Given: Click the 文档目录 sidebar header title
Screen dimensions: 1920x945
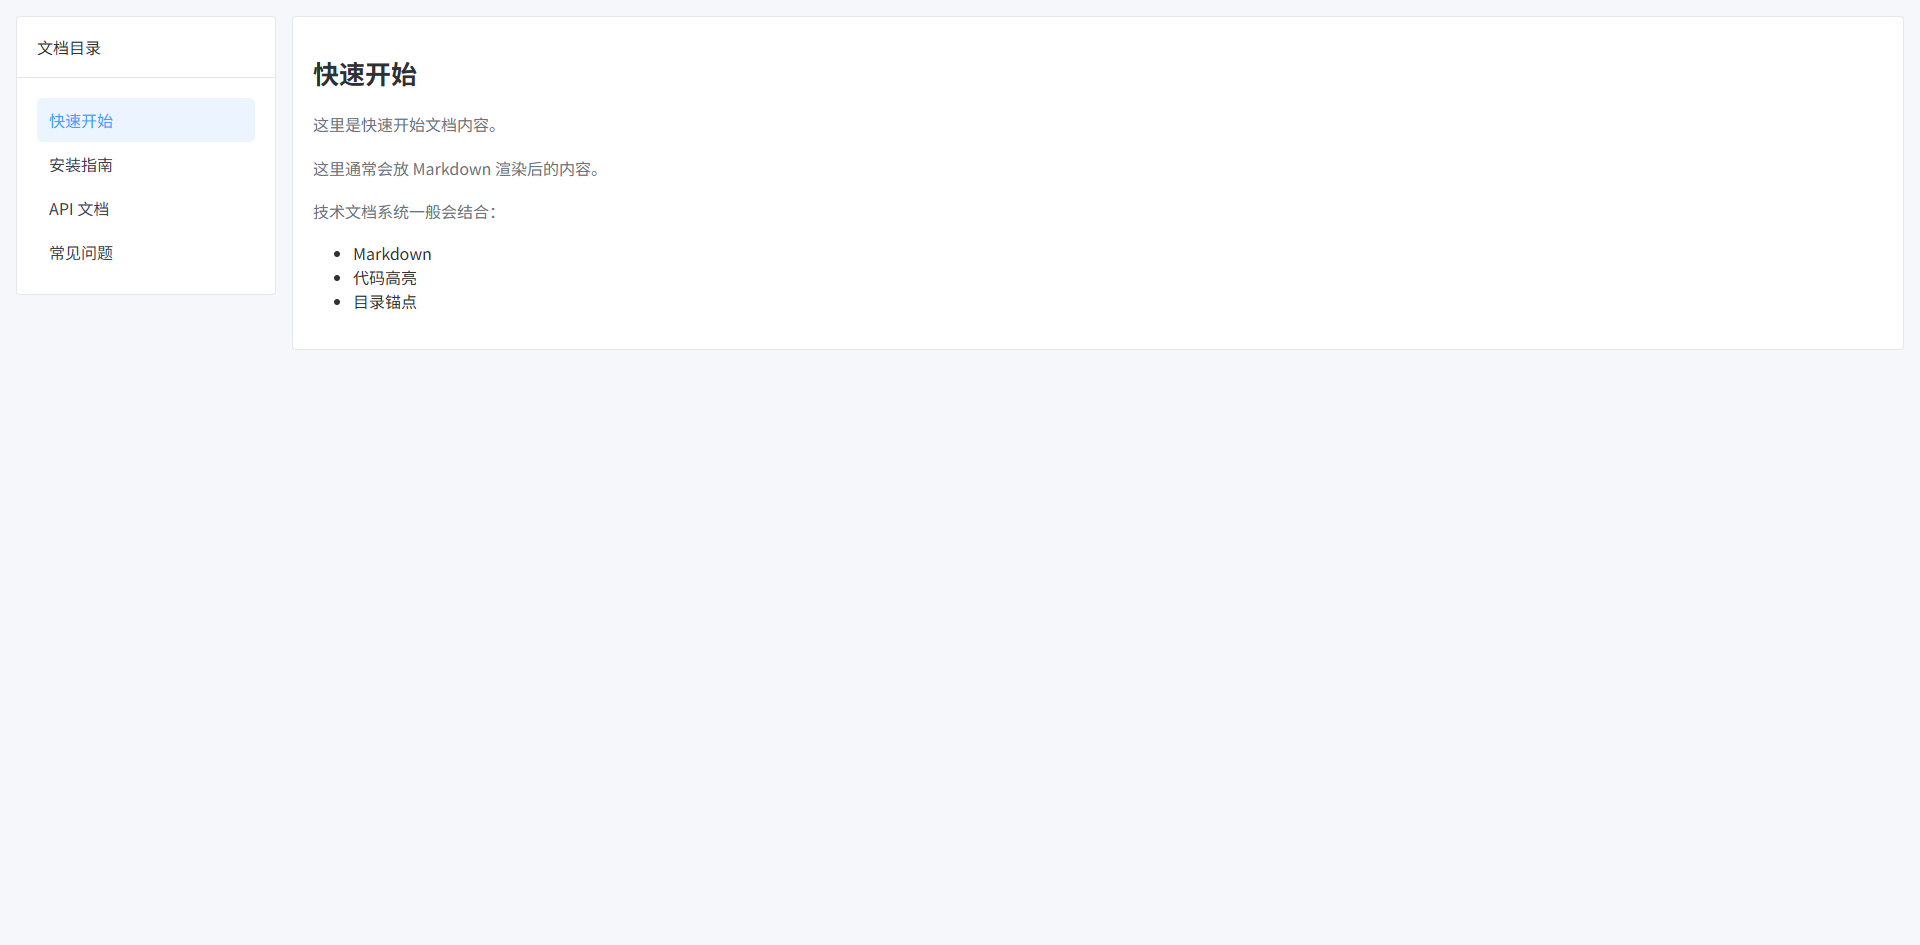Looking at the screenshot, I should (x=69, y=48).
